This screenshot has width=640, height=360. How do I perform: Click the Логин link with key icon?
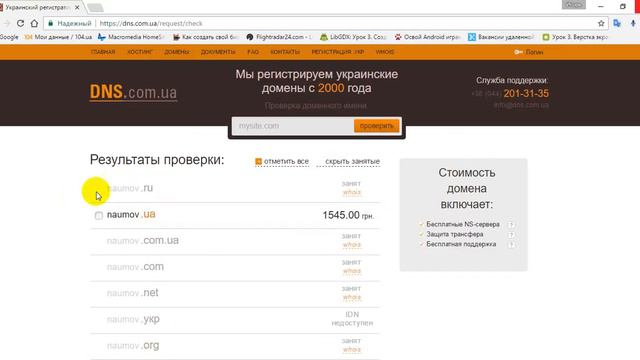coord(529,52)
